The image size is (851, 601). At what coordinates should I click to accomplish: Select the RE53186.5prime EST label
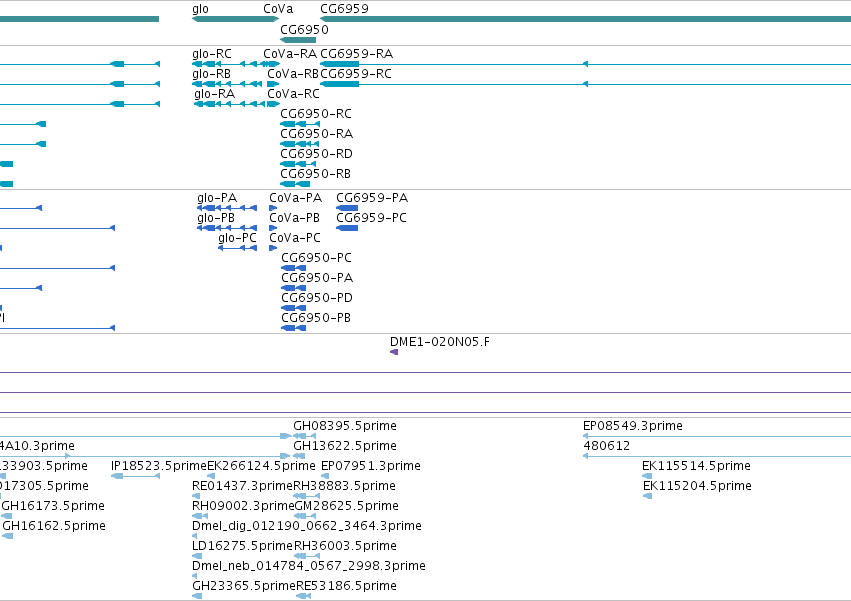coord(346,586)
